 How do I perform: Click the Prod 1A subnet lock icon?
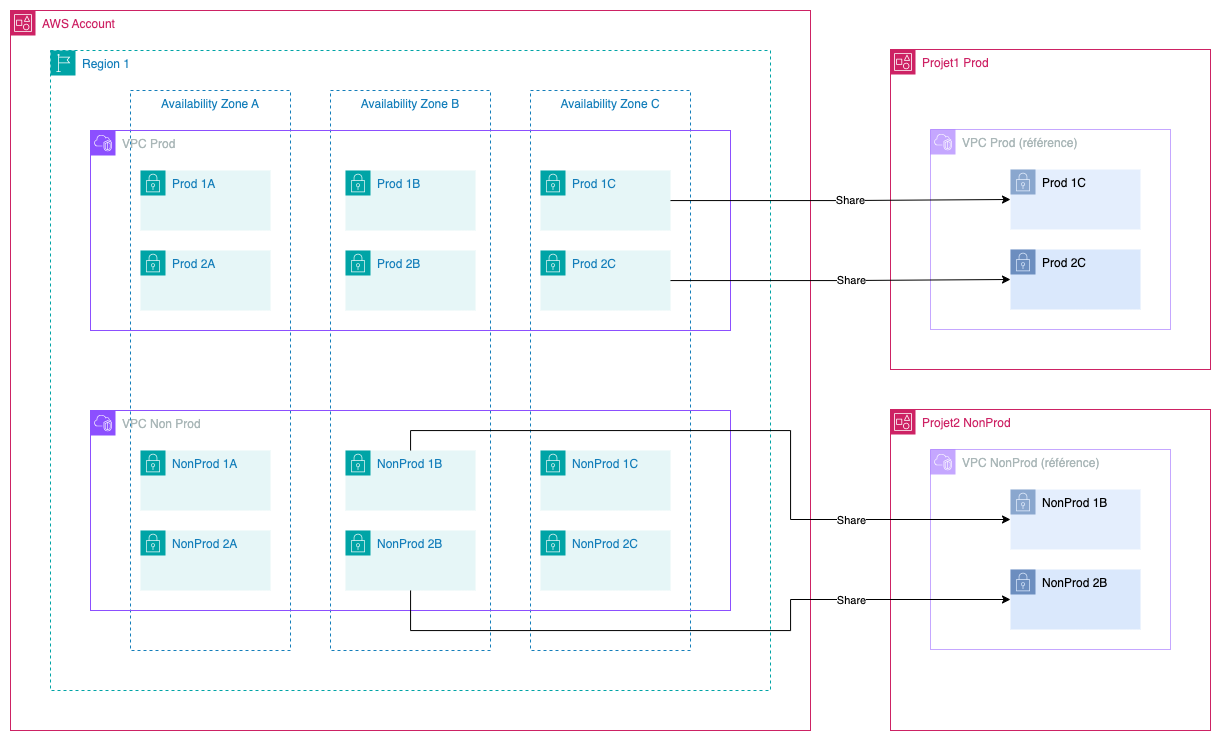[153, 183]
